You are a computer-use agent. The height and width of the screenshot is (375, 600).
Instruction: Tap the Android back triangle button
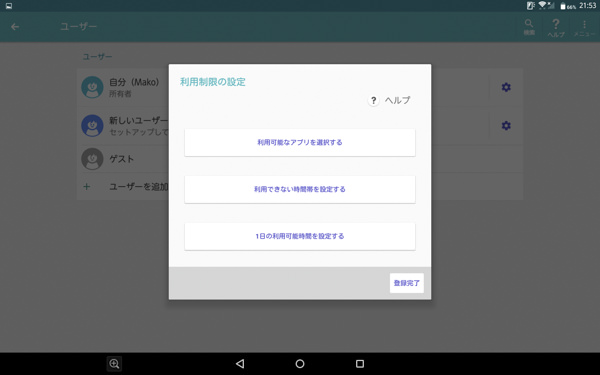(240, 364)
